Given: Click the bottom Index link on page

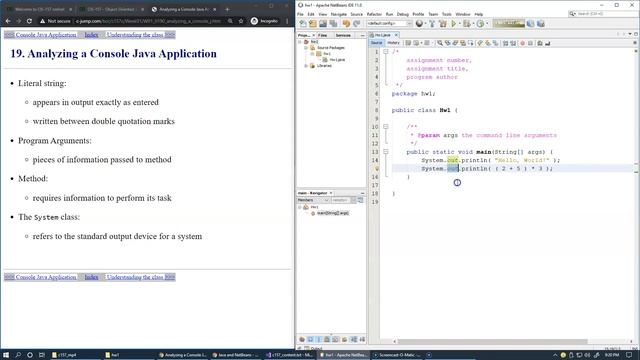Looking at the screenshot, I should coord(91,277).
